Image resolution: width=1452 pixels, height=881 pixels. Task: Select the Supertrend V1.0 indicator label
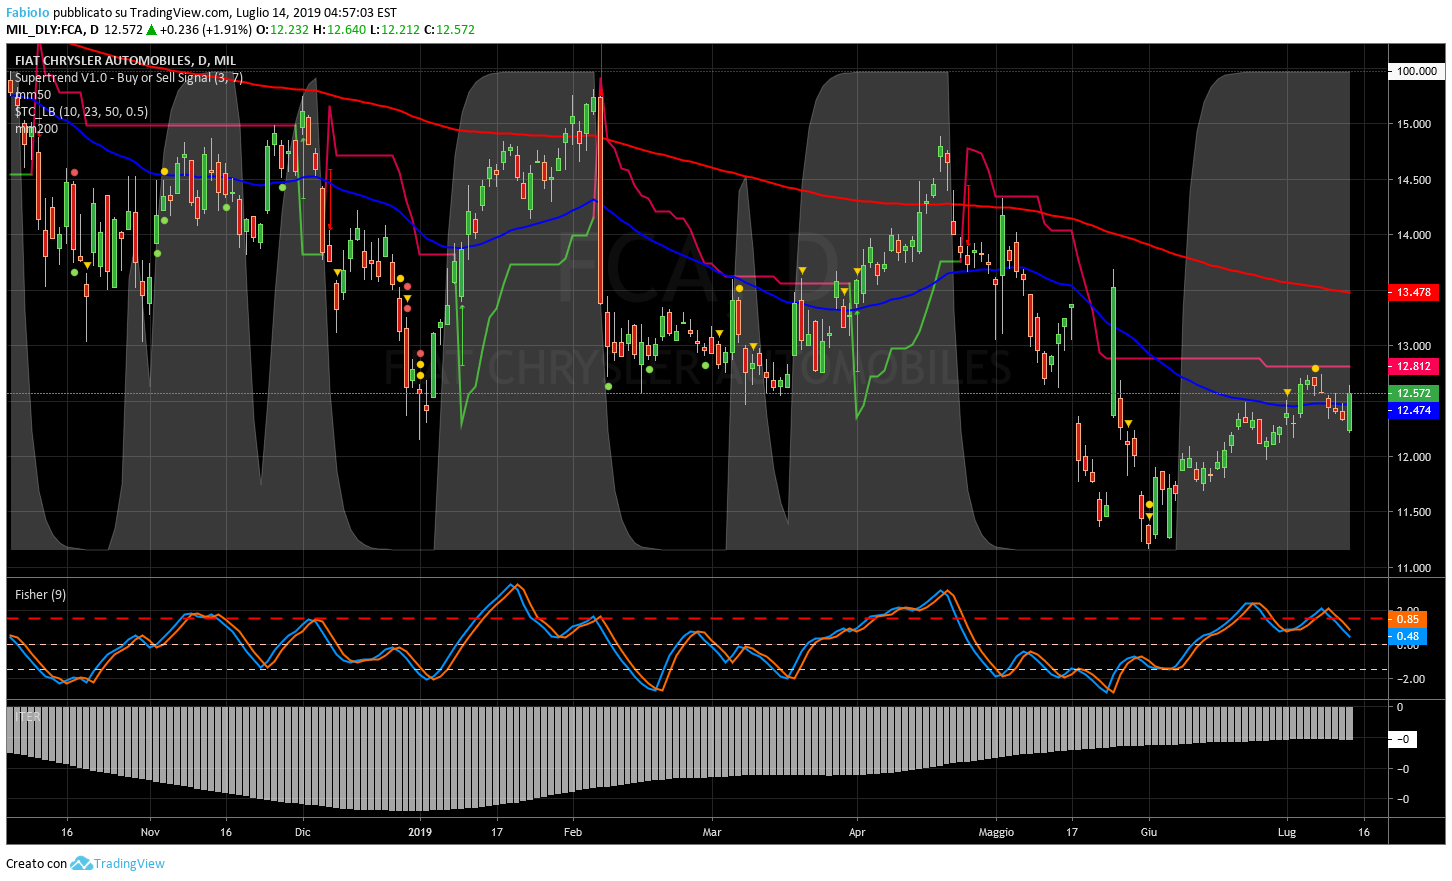point(128,78)
